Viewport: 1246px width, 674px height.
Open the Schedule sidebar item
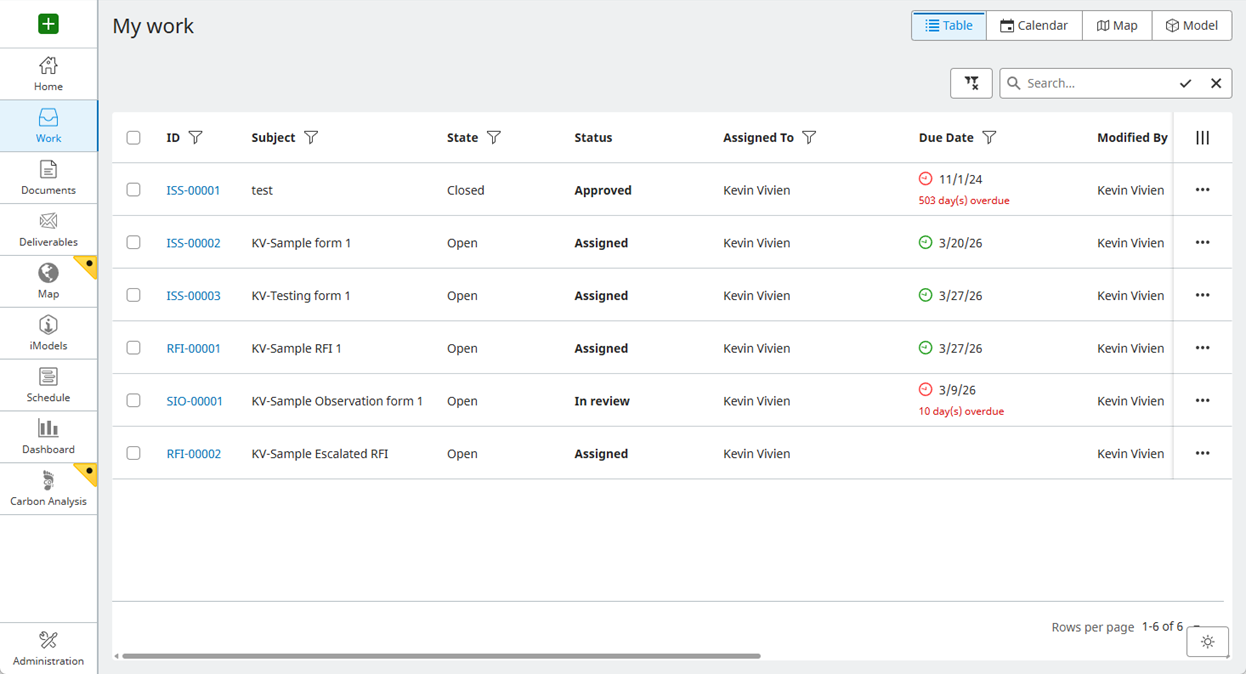[x=48, y=386]
